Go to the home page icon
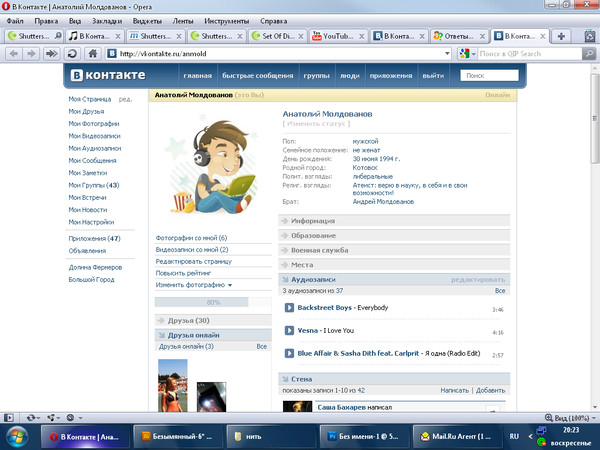600x450 pixels. pyautogui.click(x=93, y=54)
